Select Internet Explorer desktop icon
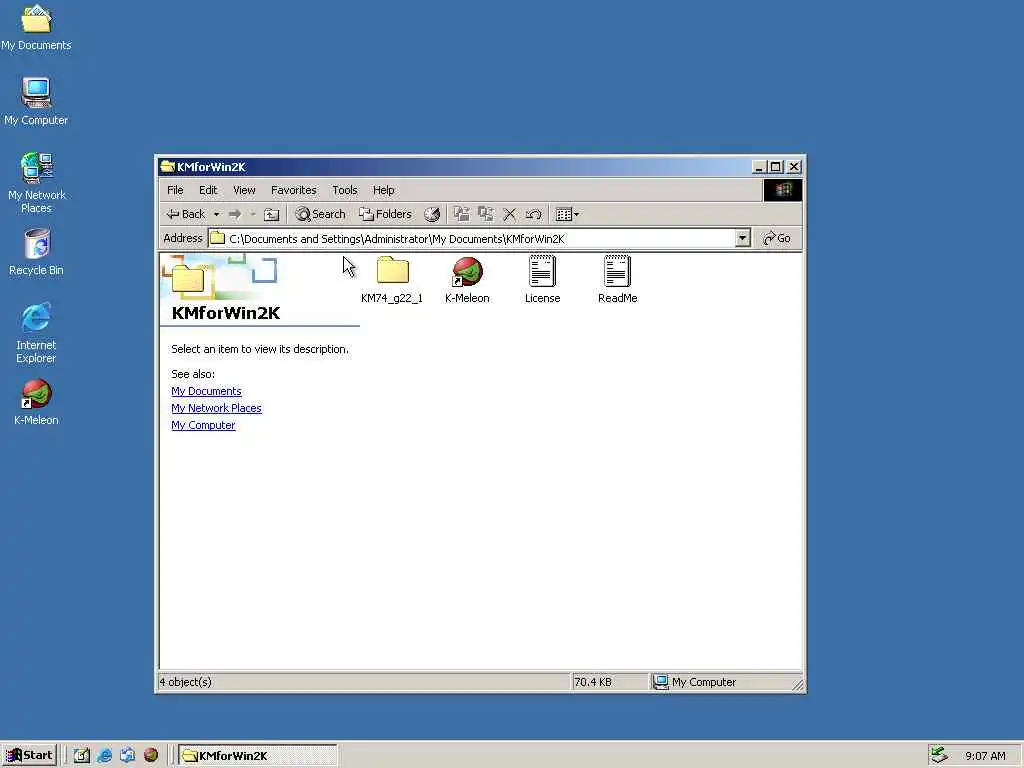1024x768 pixels. tap(36, 333)
